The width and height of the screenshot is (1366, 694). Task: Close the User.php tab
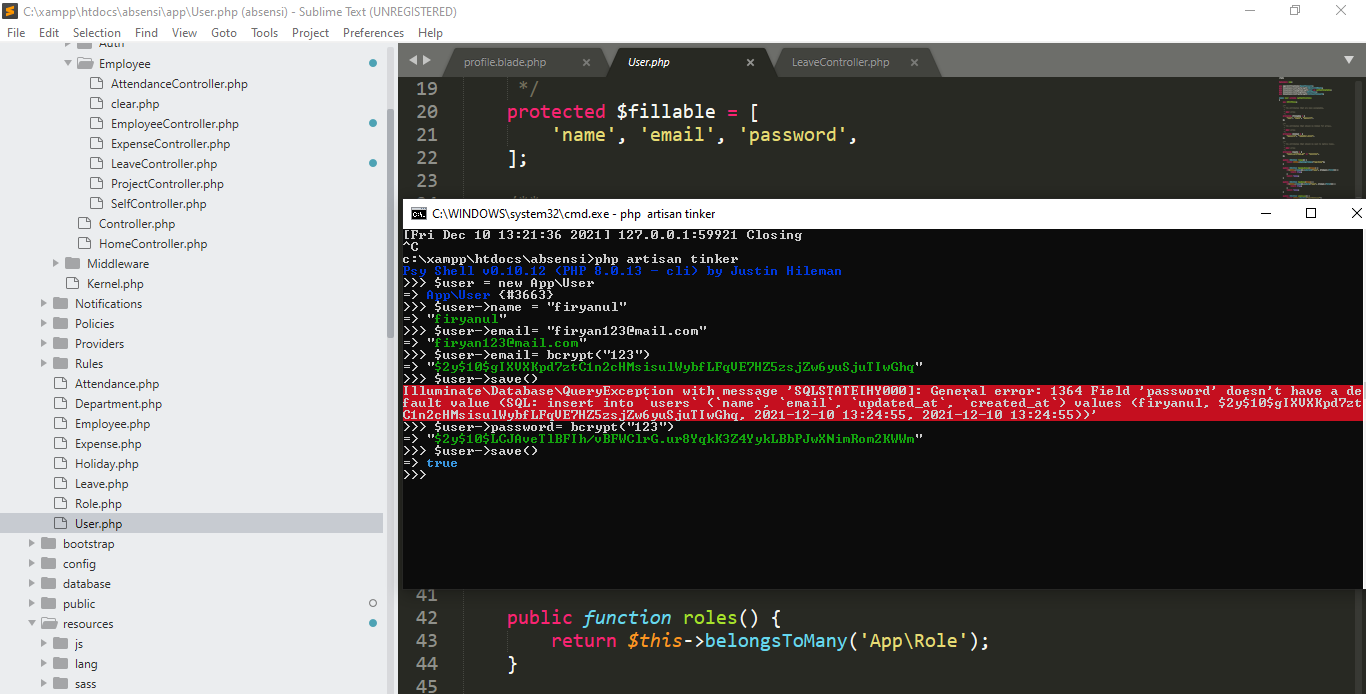pos(750,62)
